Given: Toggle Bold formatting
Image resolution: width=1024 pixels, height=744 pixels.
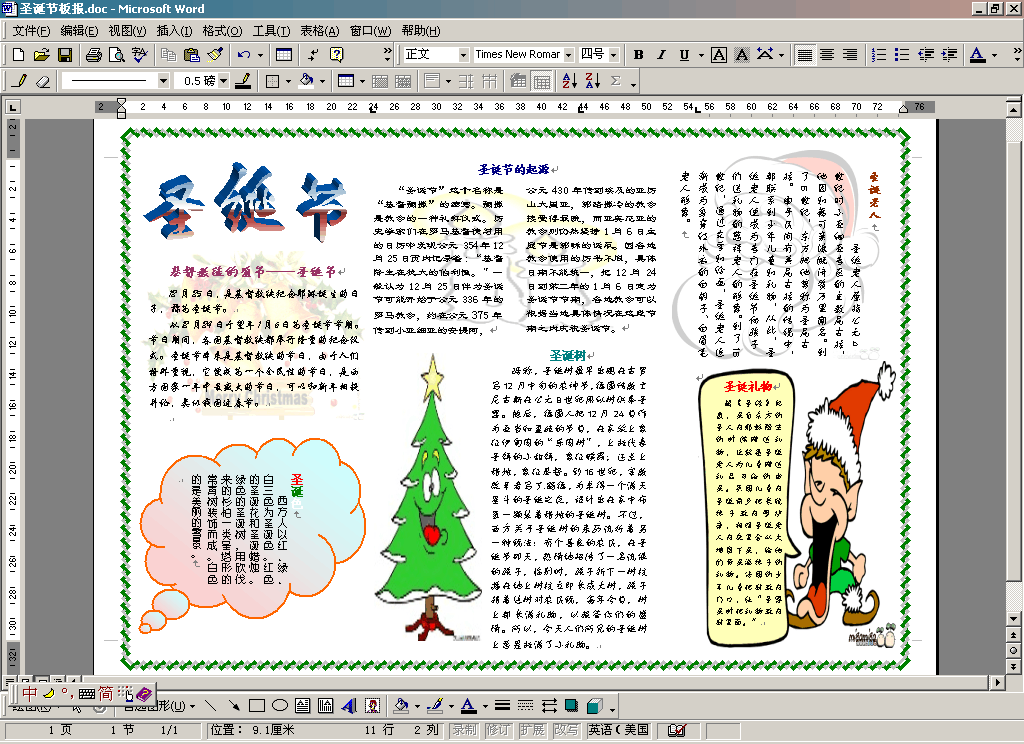Looking at the screenshot, I should point(638,54).
